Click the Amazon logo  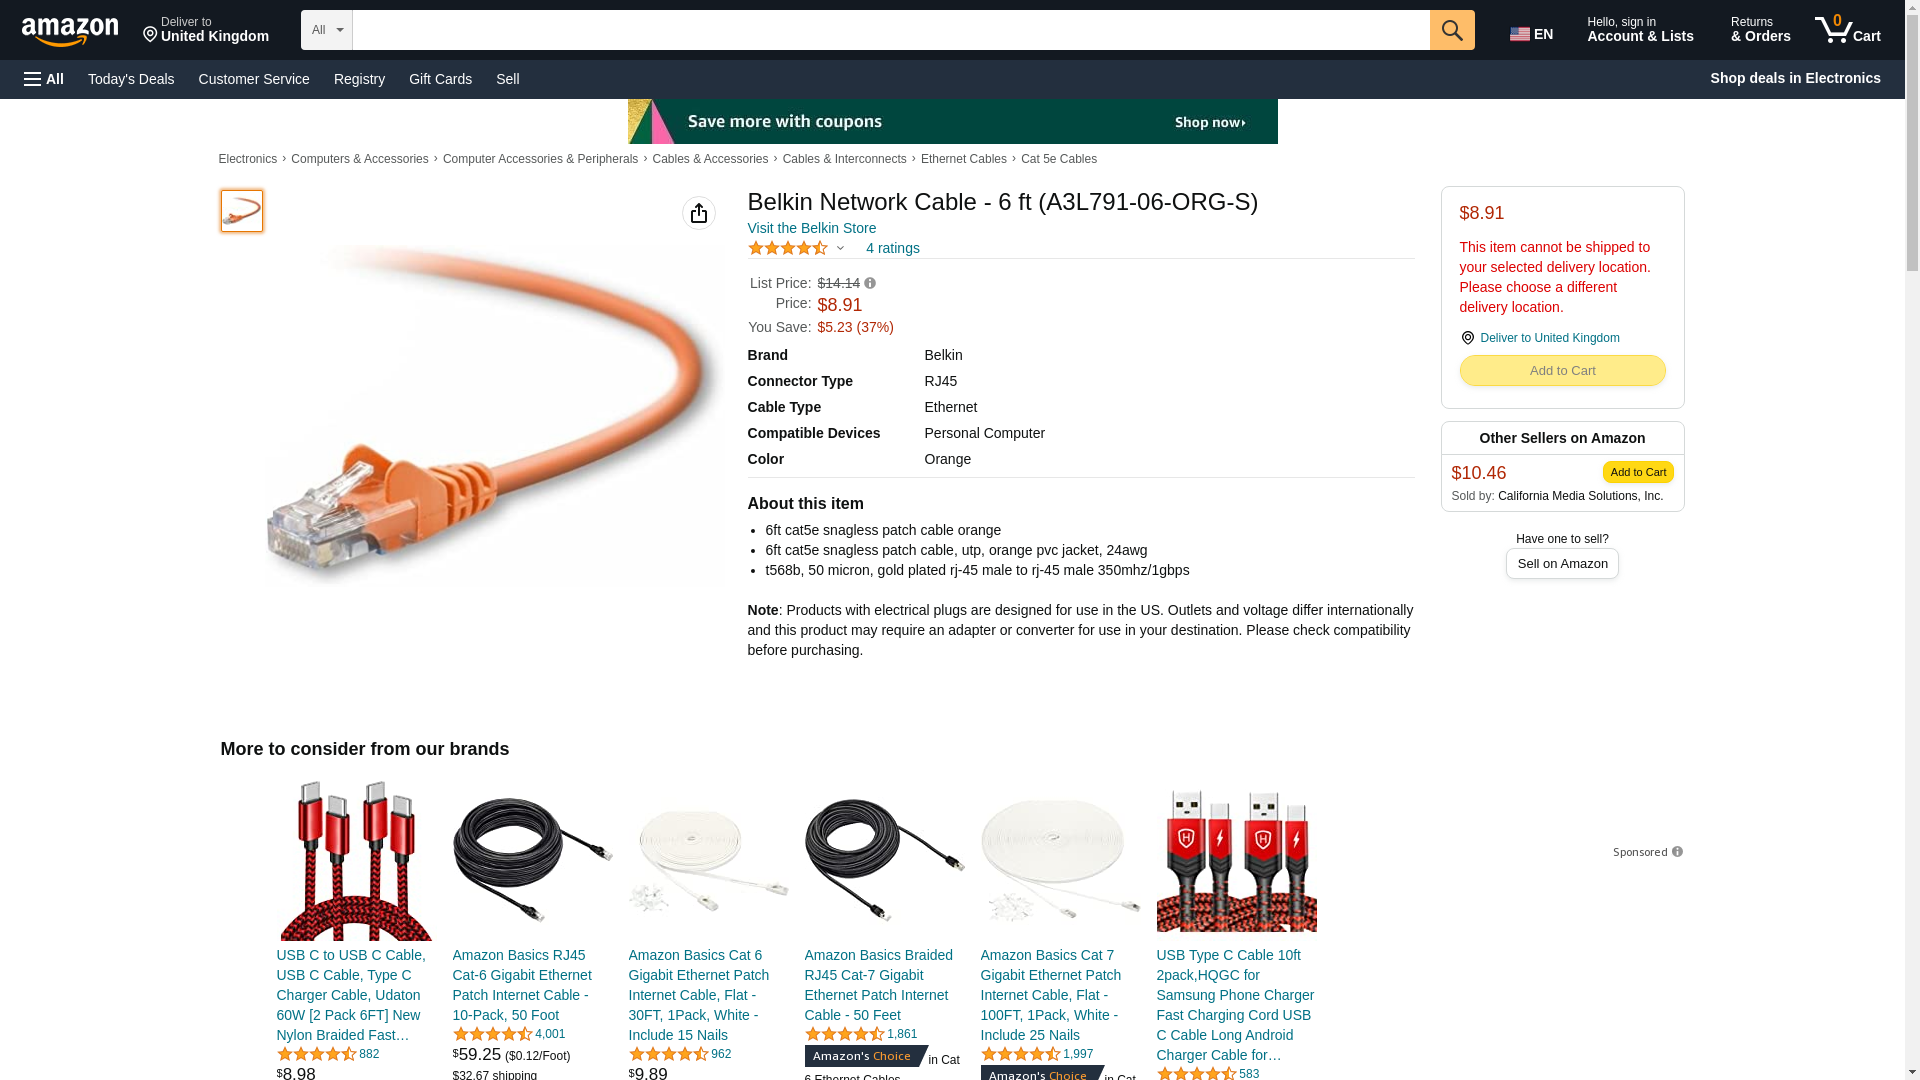click(70, 31)
